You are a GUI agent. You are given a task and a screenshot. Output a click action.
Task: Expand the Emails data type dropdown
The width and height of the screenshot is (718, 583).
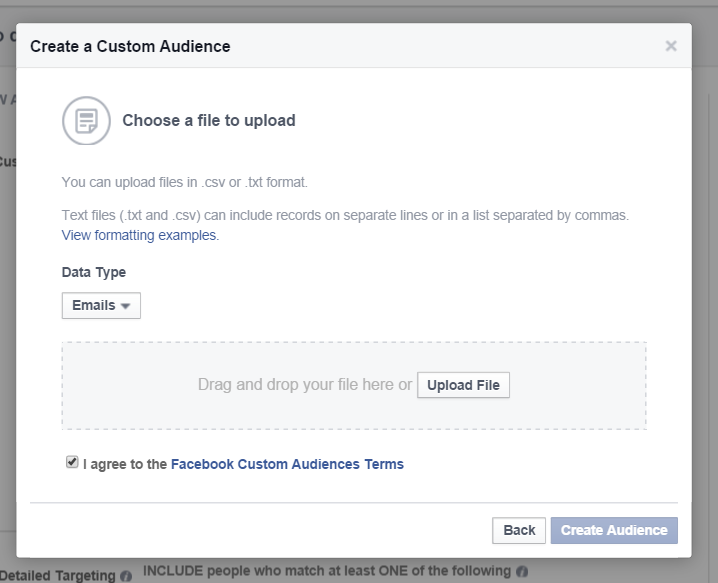(101, 305)
